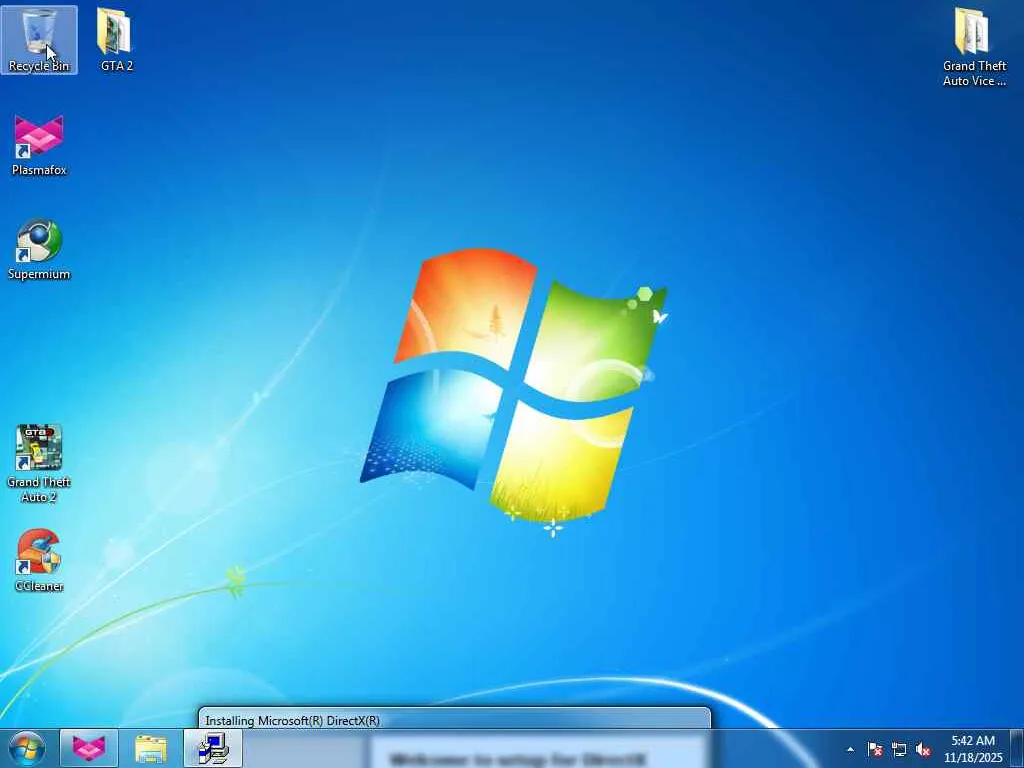The height and width of the screenshot is (768, 1024).
Task: Select the GTA 2 folder icon
Action: [117, 40]
